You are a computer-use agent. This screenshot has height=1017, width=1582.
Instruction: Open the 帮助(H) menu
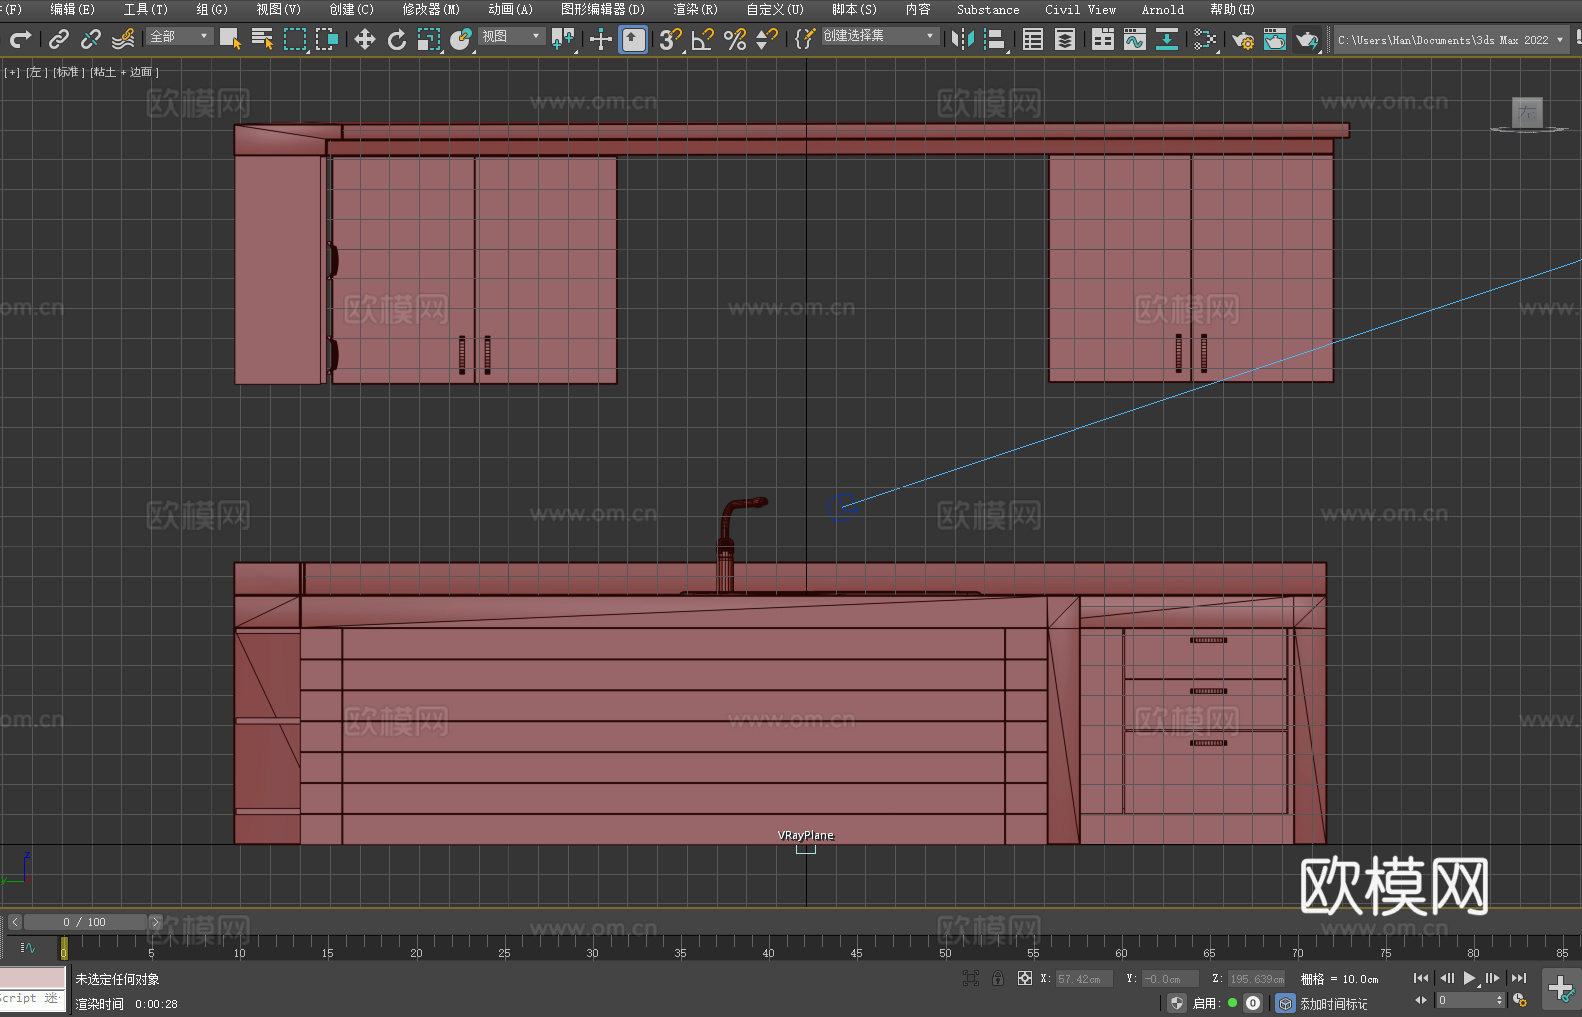click(1232, 9)
